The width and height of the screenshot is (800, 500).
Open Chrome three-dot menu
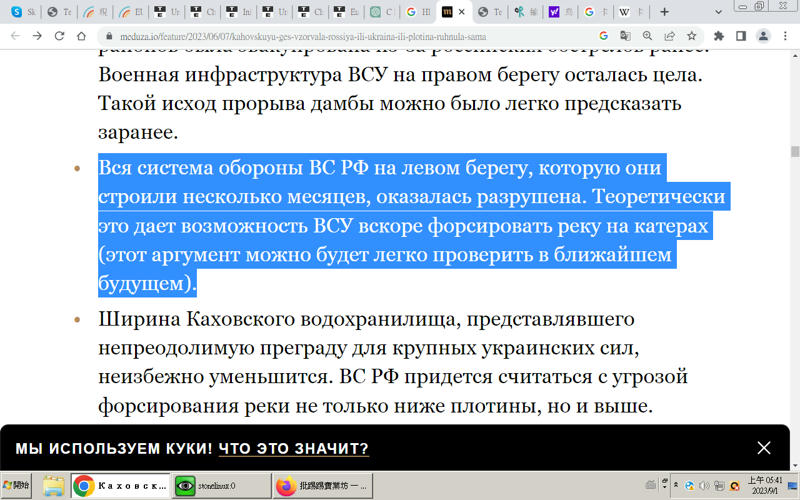[785, 36]
